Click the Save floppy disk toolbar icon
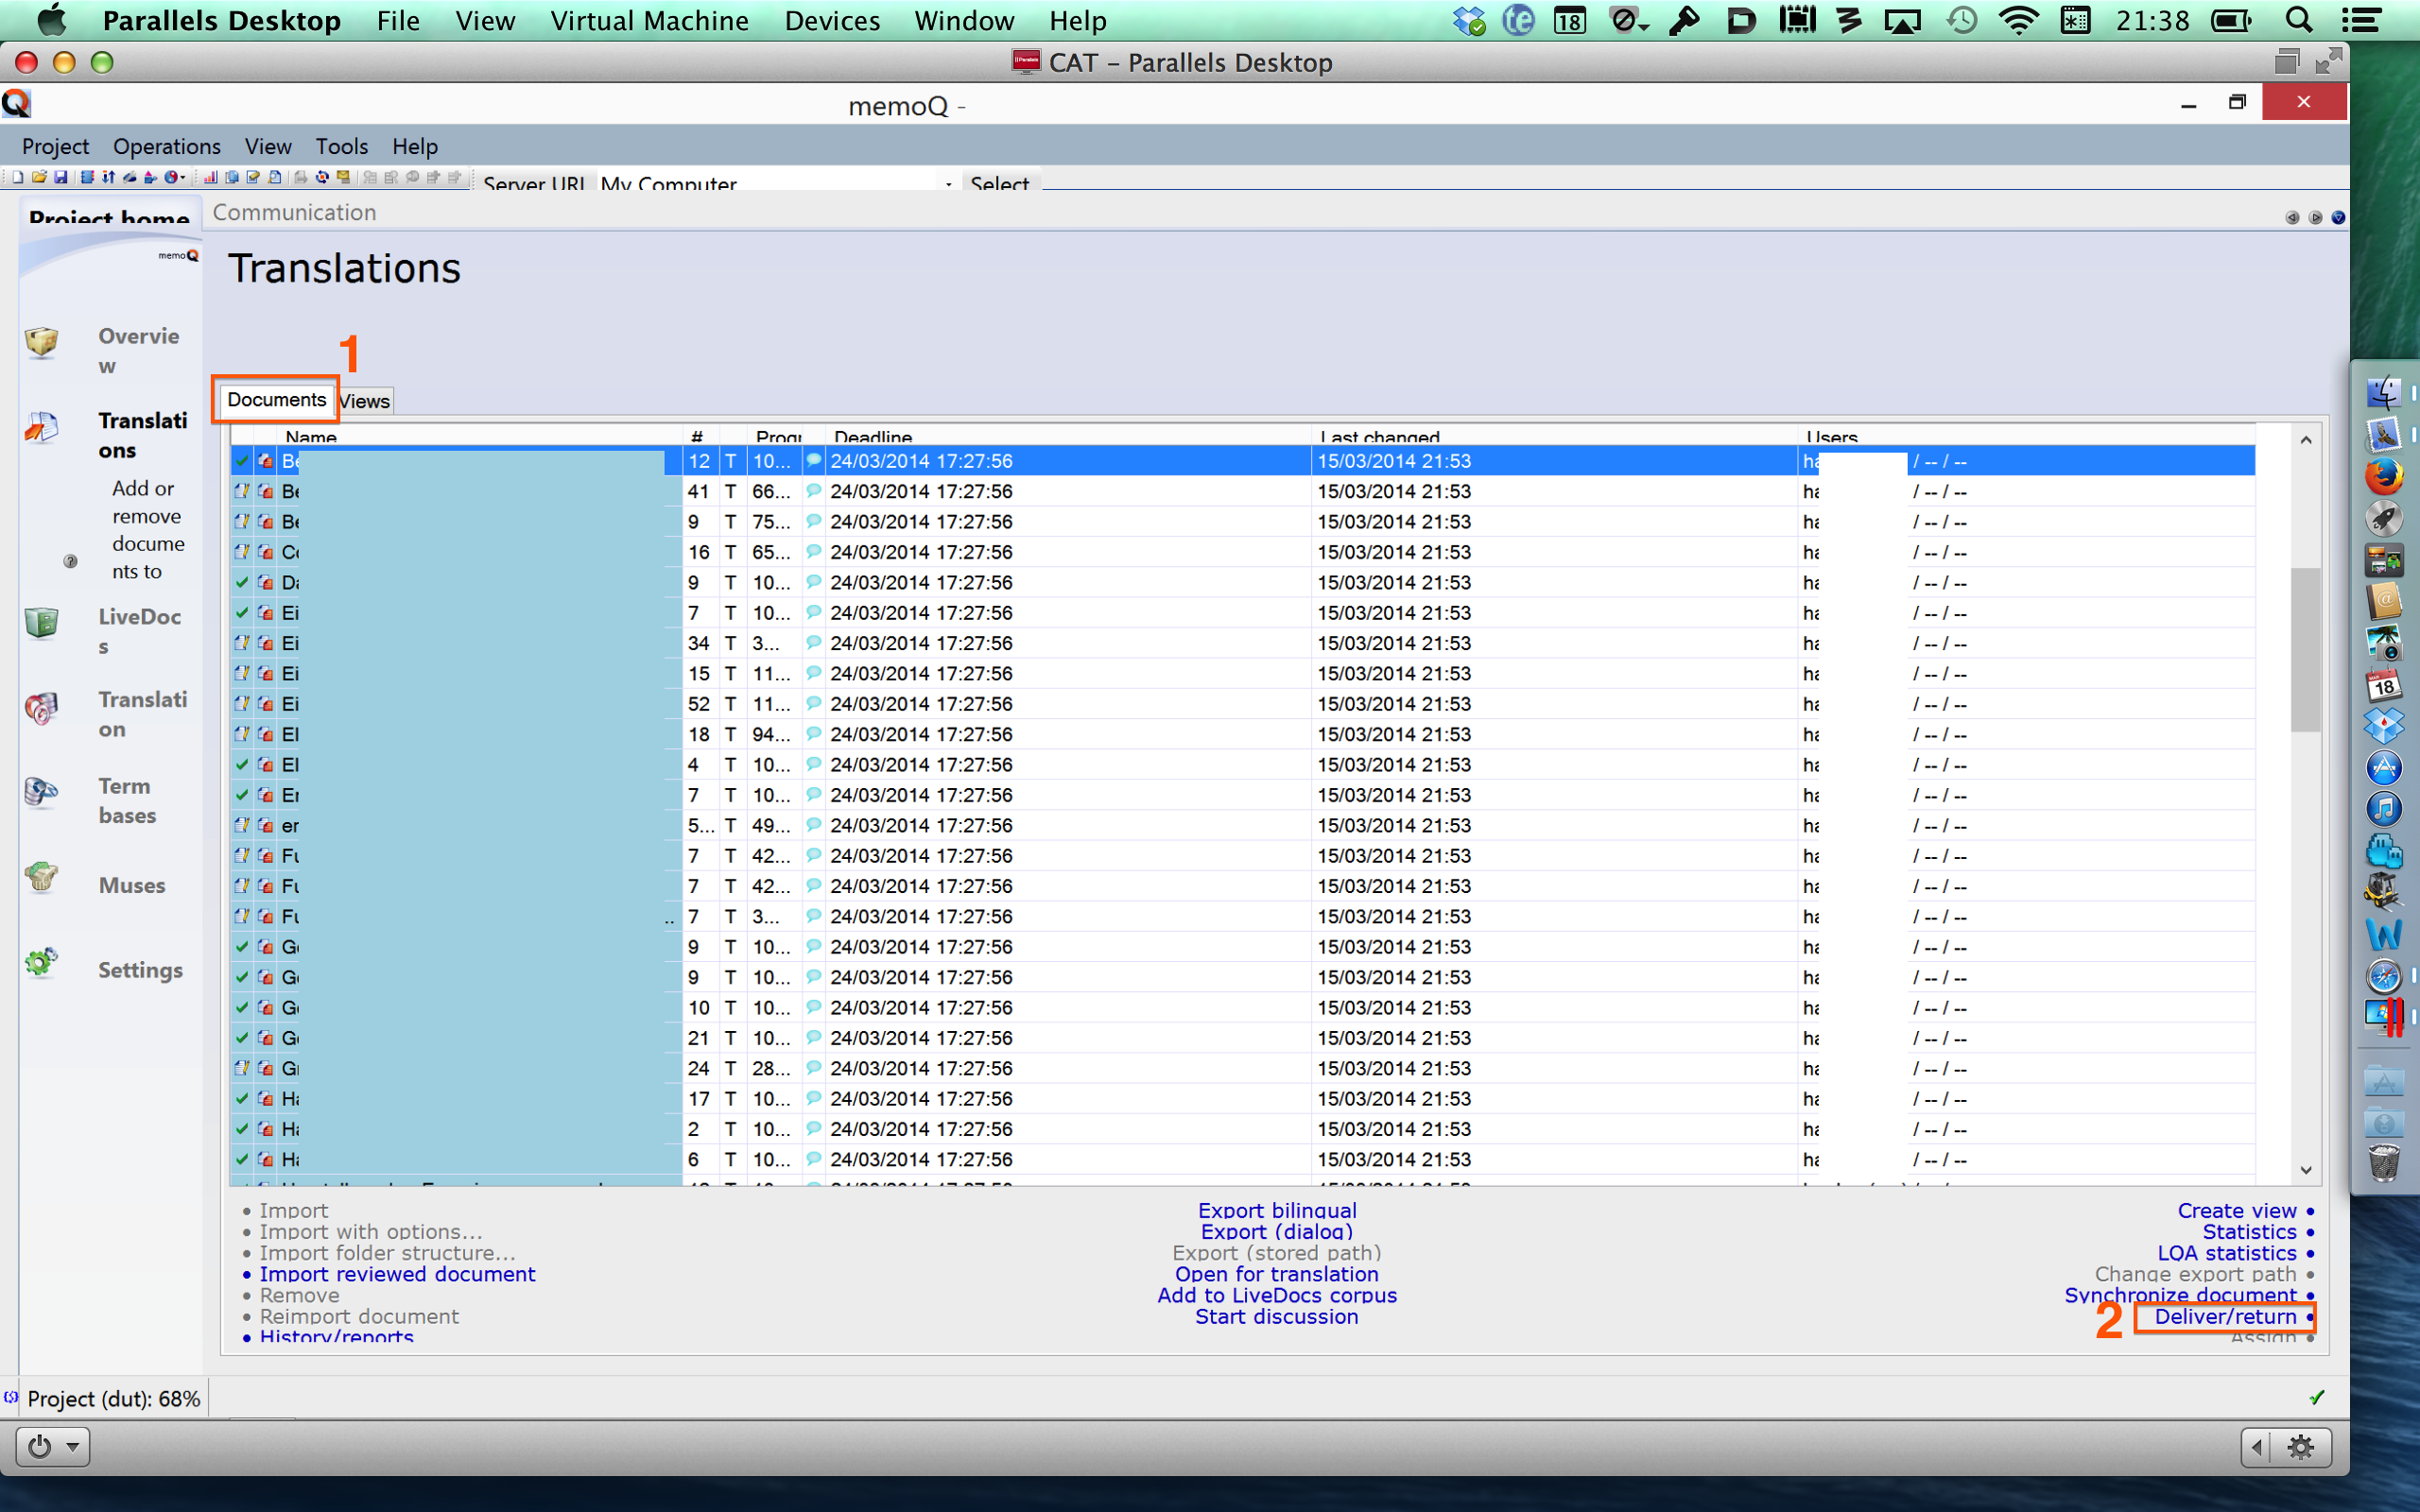 click(x=61, y=178)
